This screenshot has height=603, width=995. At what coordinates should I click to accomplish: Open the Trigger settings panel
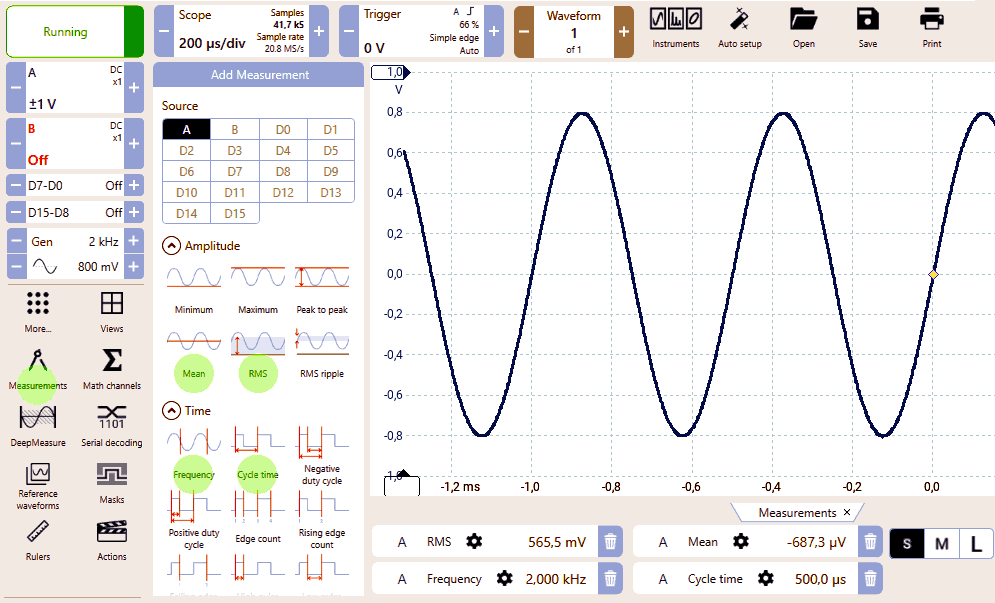421,31
